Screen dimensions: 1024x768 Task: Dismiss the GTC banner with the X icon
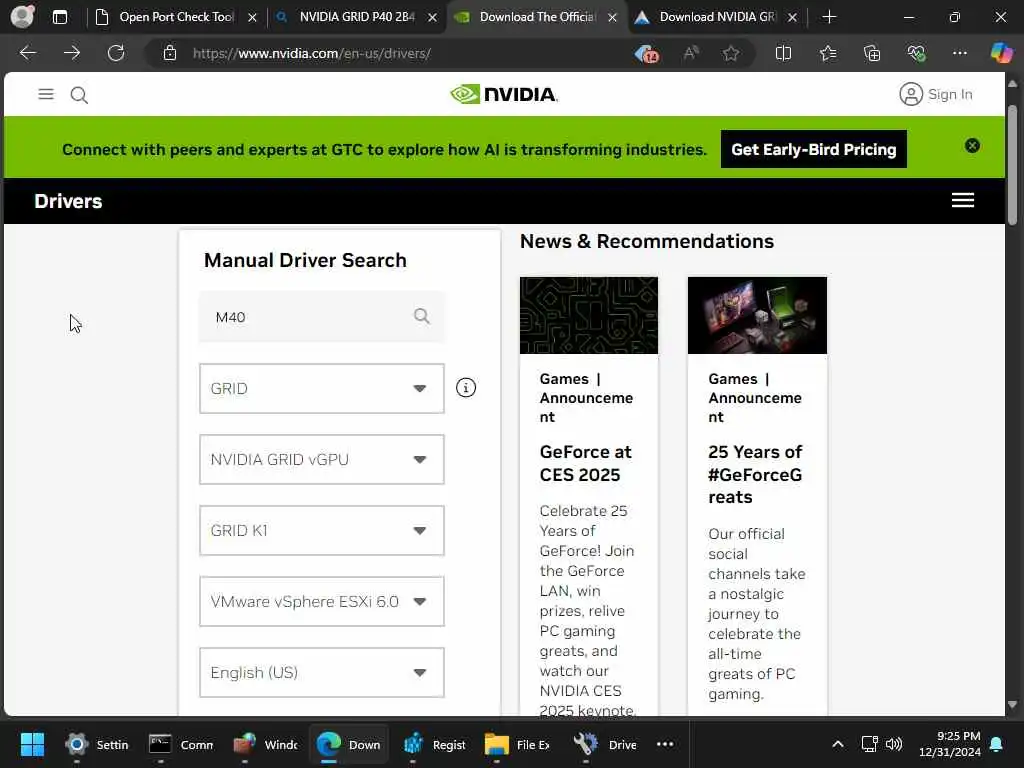972,146
